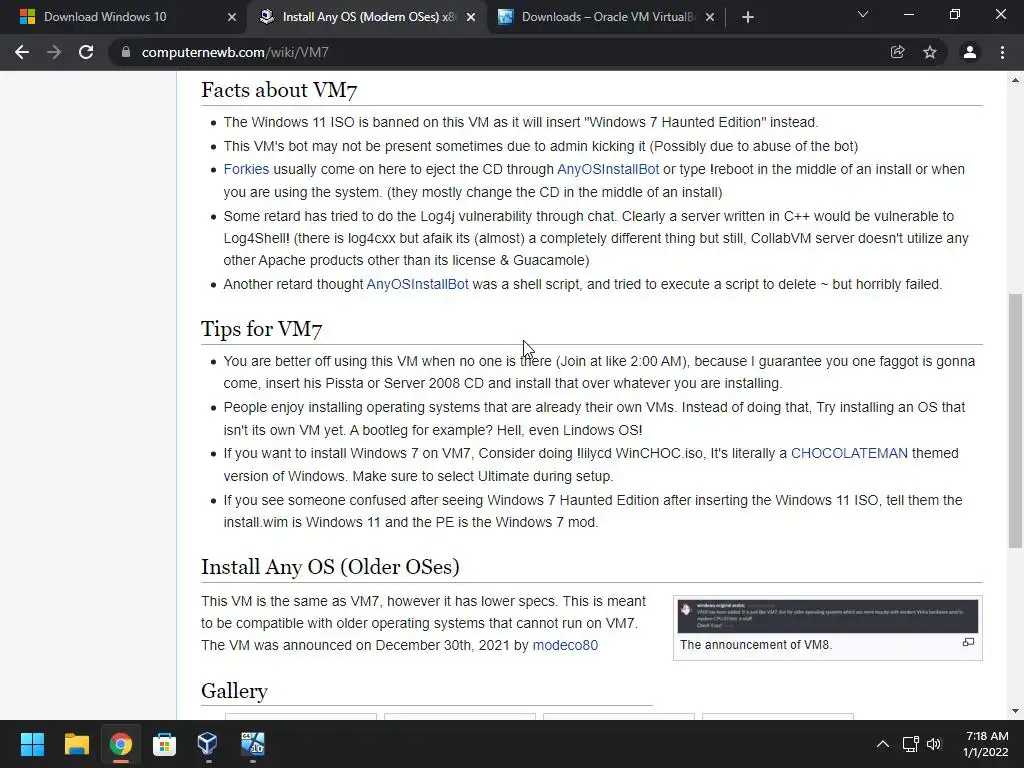Open AnyOSInstallBot link after 'retard thought'
This screenshot has height=768, width=1024.
click(x=417, y=284)
